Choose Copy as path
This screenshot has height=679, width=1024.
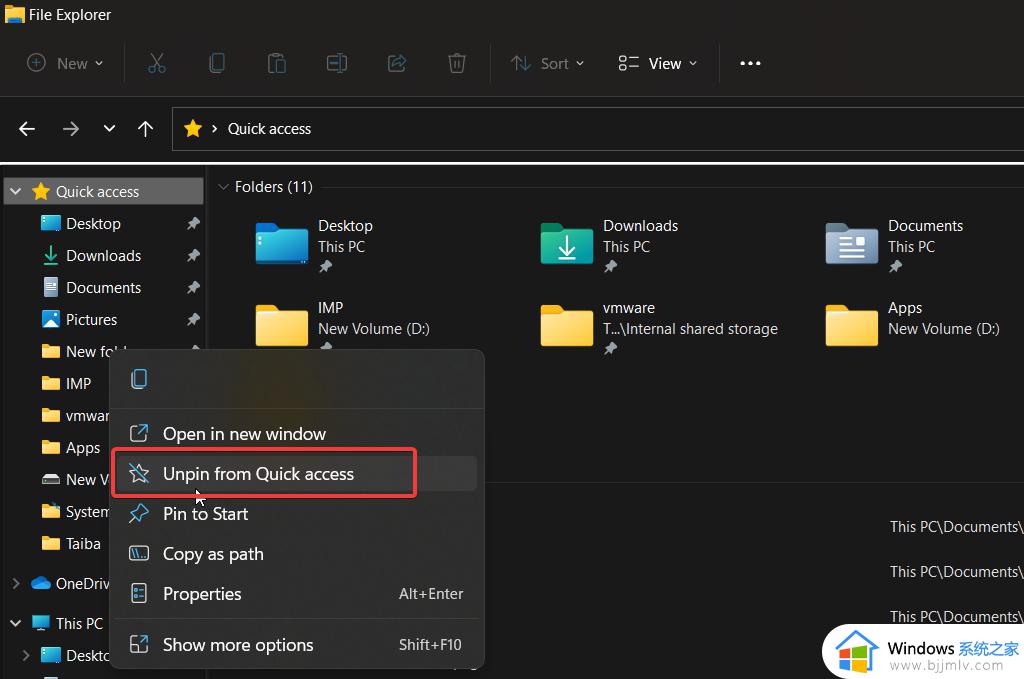click(297, 554)
